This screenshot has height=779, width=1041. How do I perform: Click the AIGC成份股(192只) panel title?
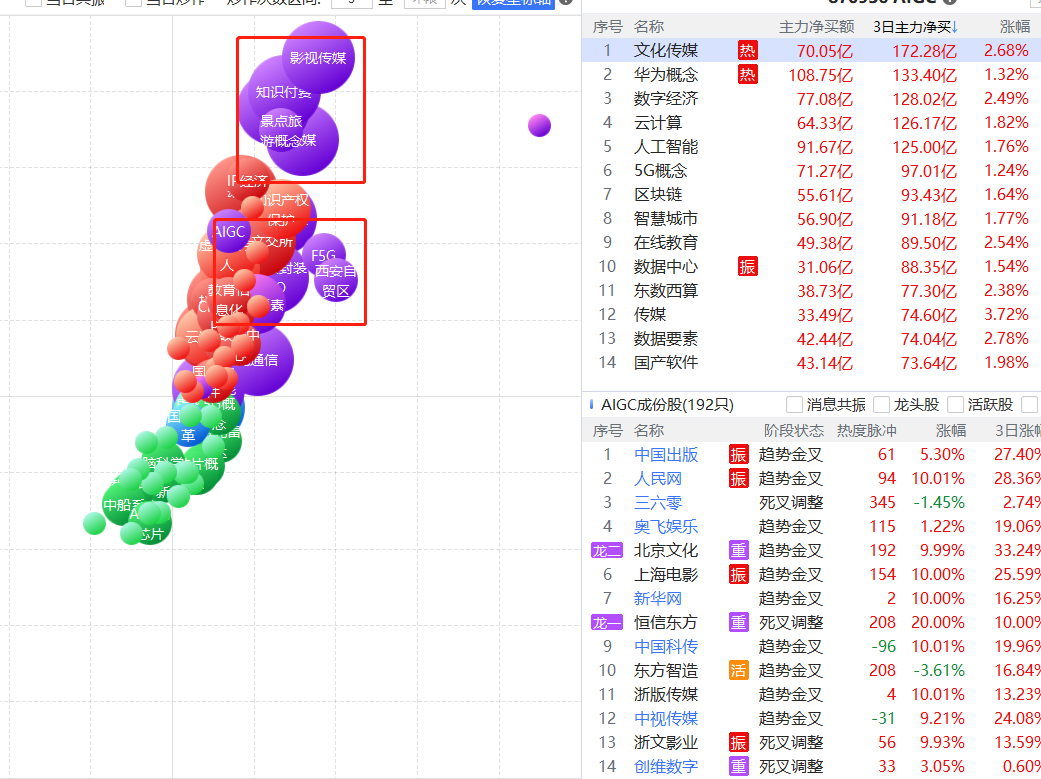[667, 404]
